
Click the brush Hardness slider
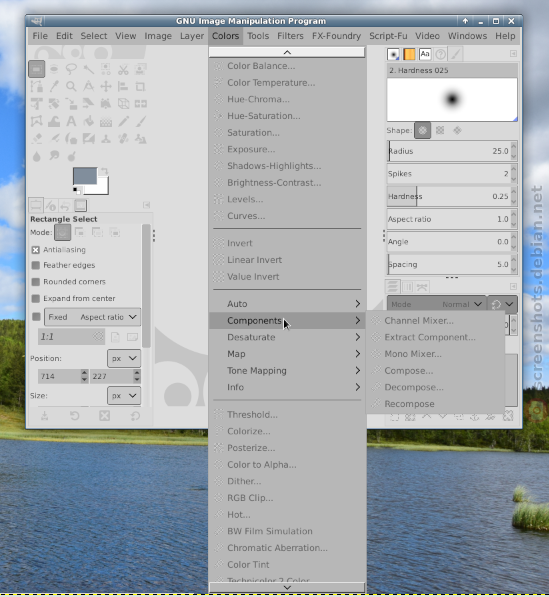tap(448, 196)
